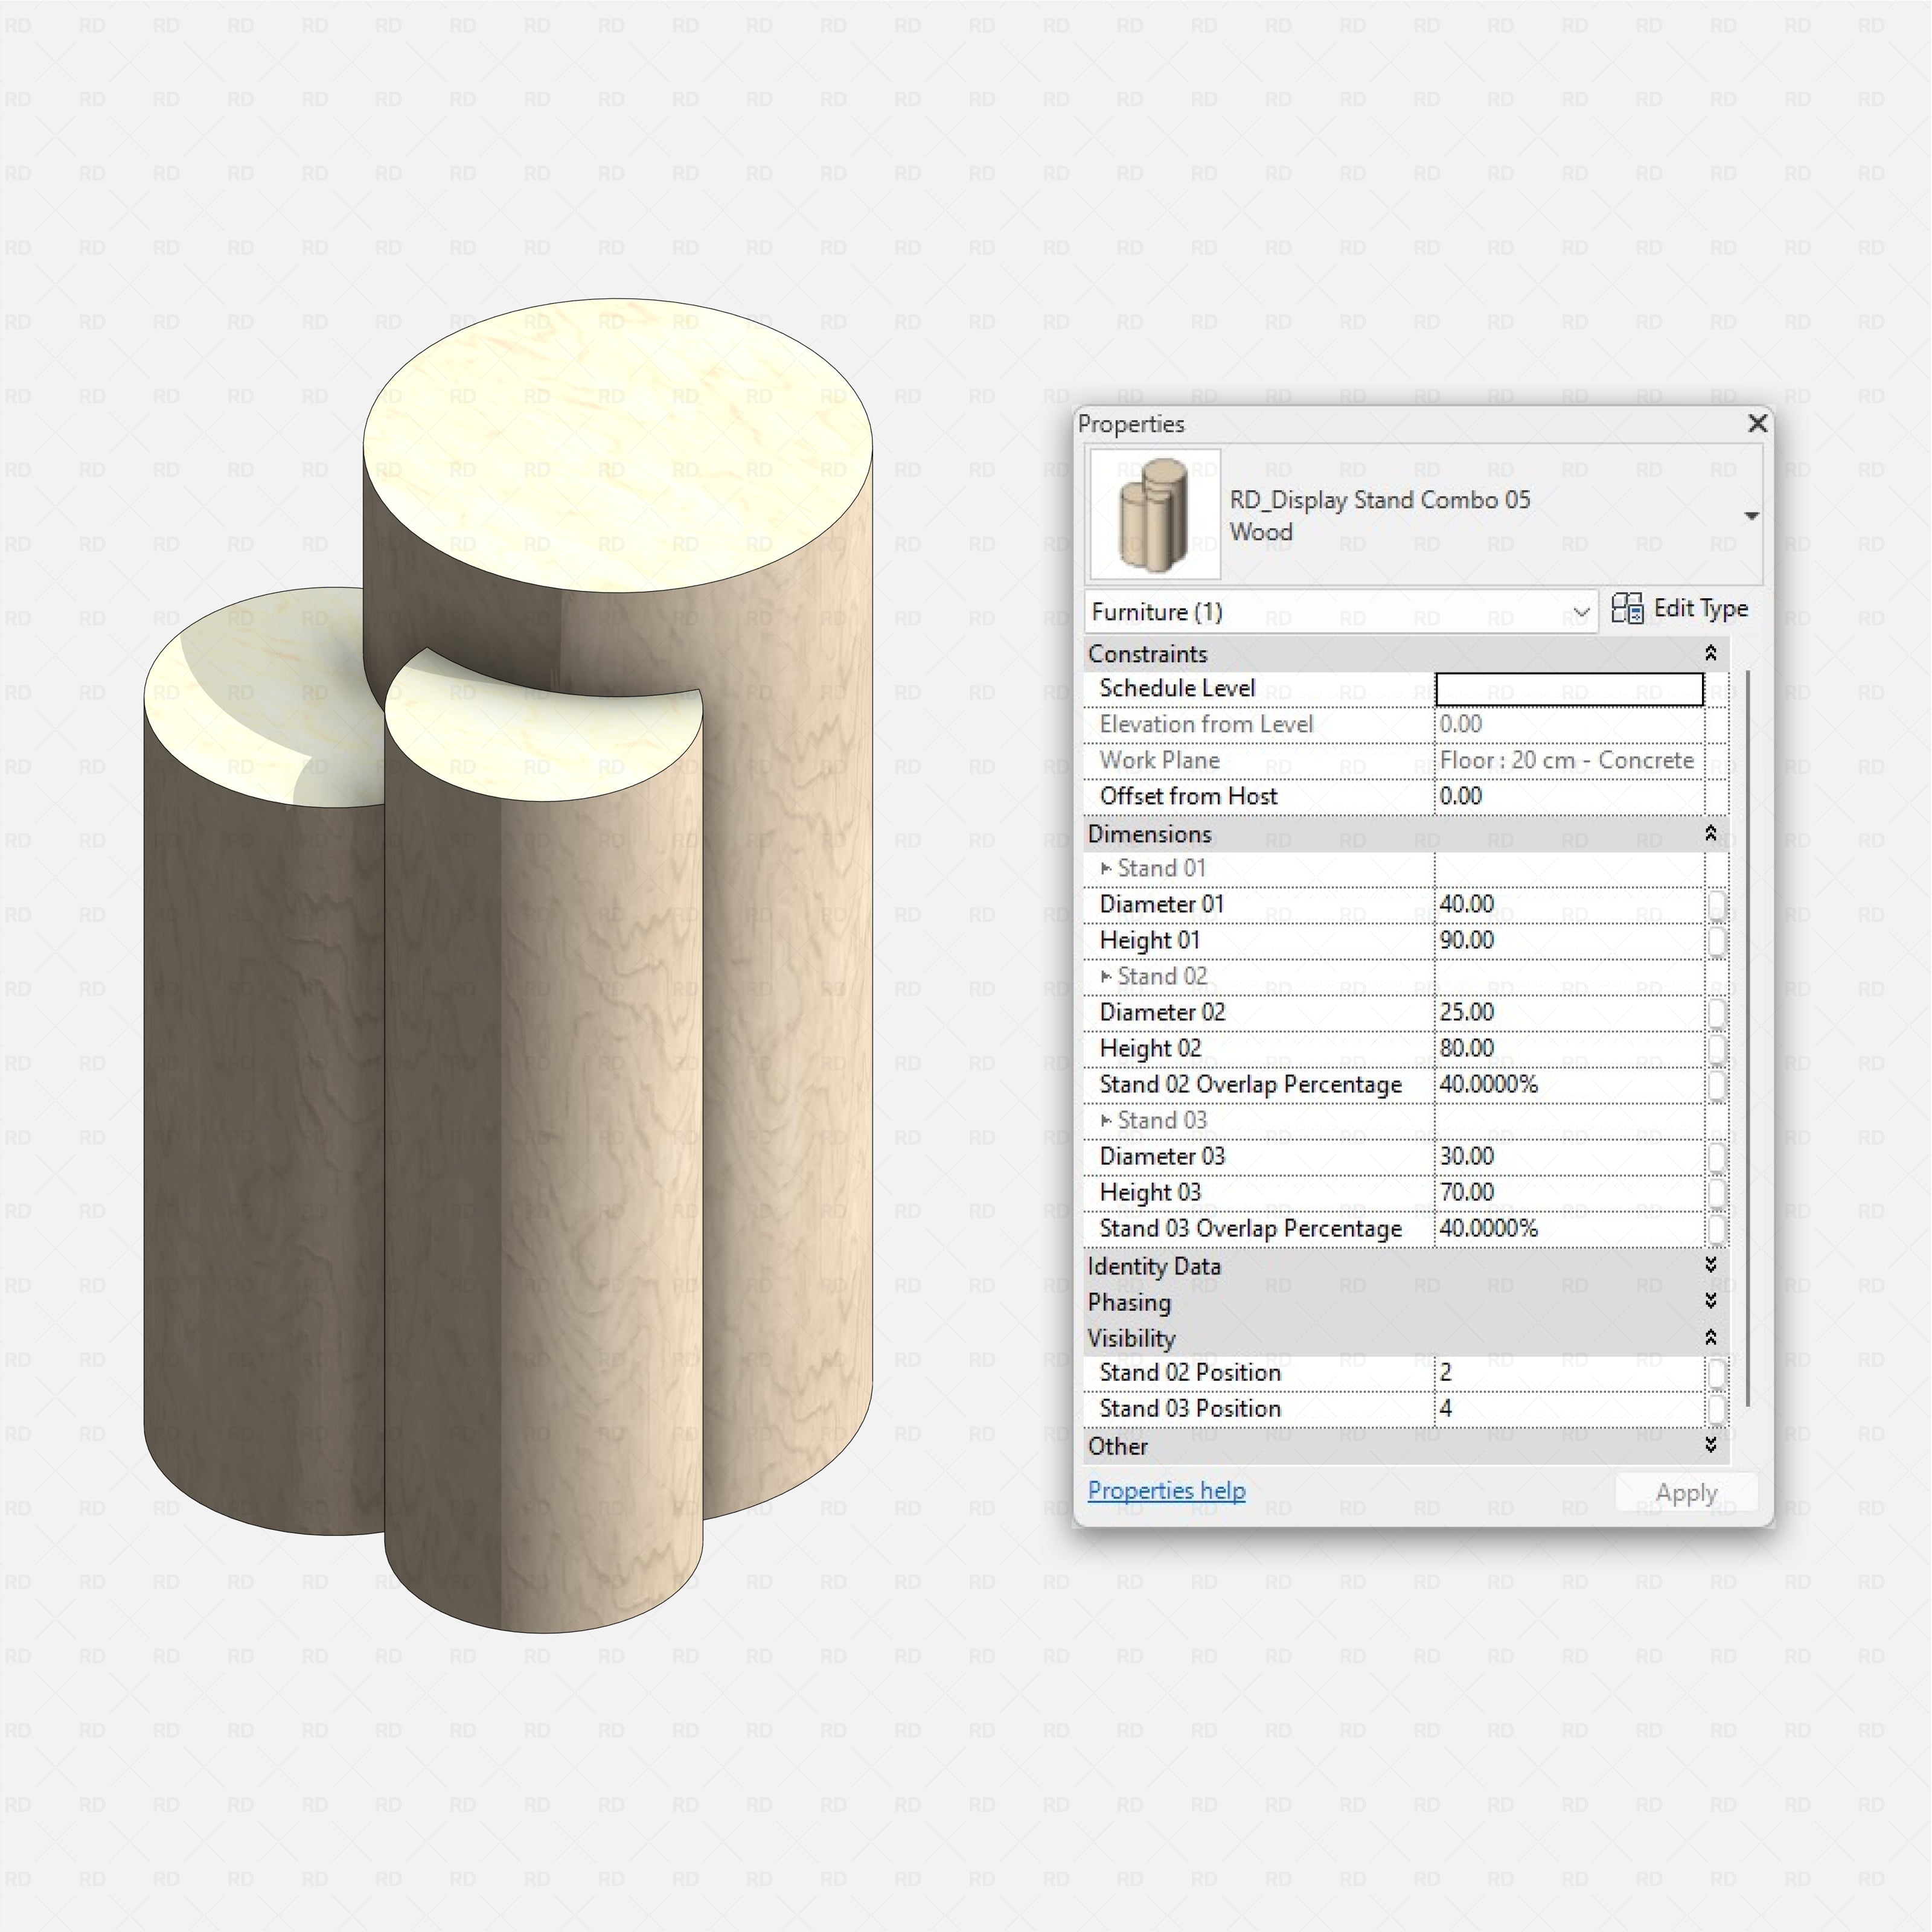This screenshot has width=1932, height=1932.
Task: Click associate parameter button for Height 01
Action: click(1716, 941)
